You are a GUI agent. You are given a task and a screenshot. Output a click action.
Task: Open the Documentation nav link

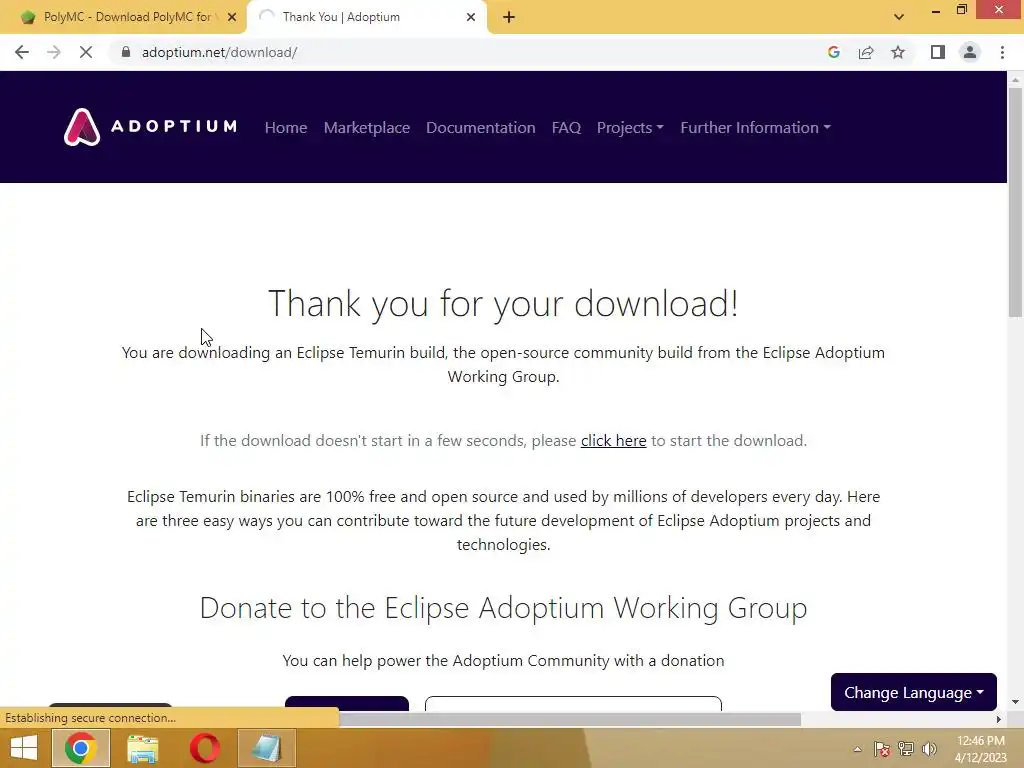tap(481, 127)
